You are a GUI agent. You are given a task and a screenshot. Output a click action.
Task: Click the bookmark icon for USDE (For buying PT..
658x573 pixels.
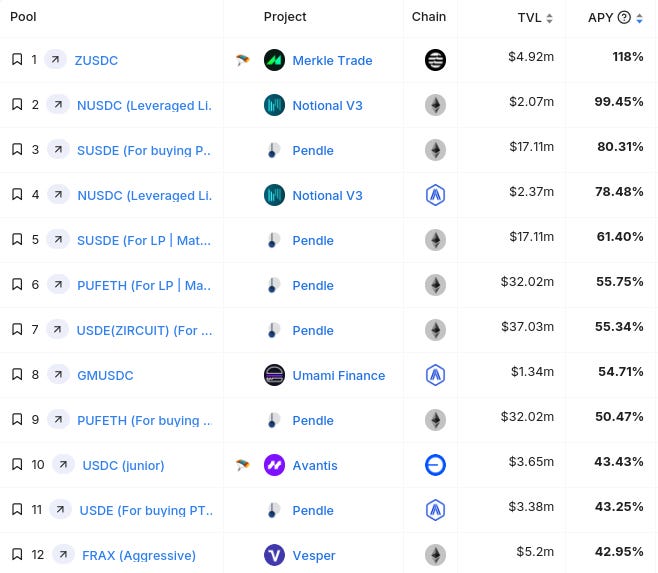point(17,509)
